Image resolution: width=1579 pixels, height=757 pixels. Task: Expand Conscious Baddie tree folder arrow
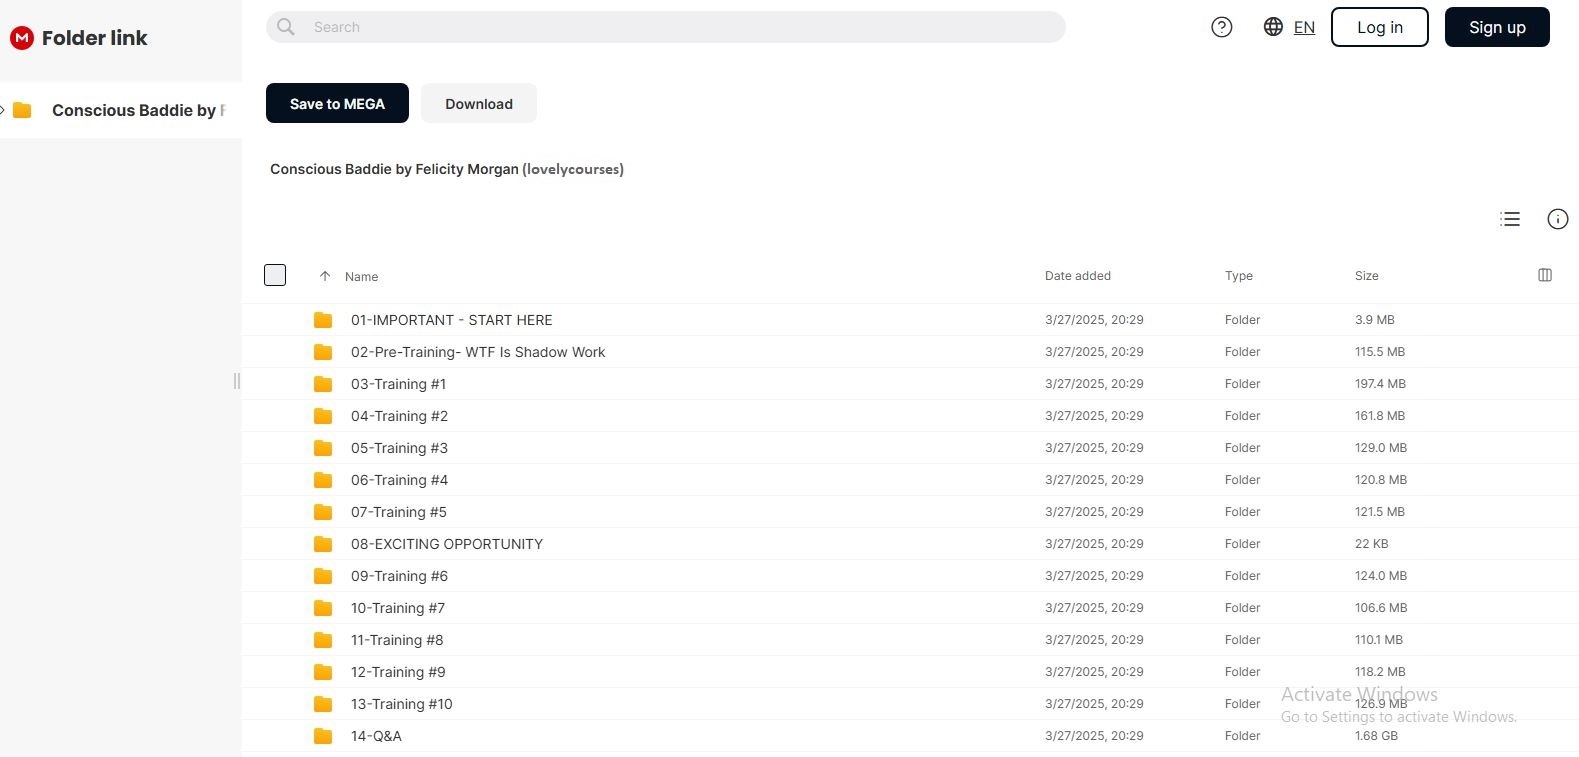pyautogui.click(x=4, y=110)
